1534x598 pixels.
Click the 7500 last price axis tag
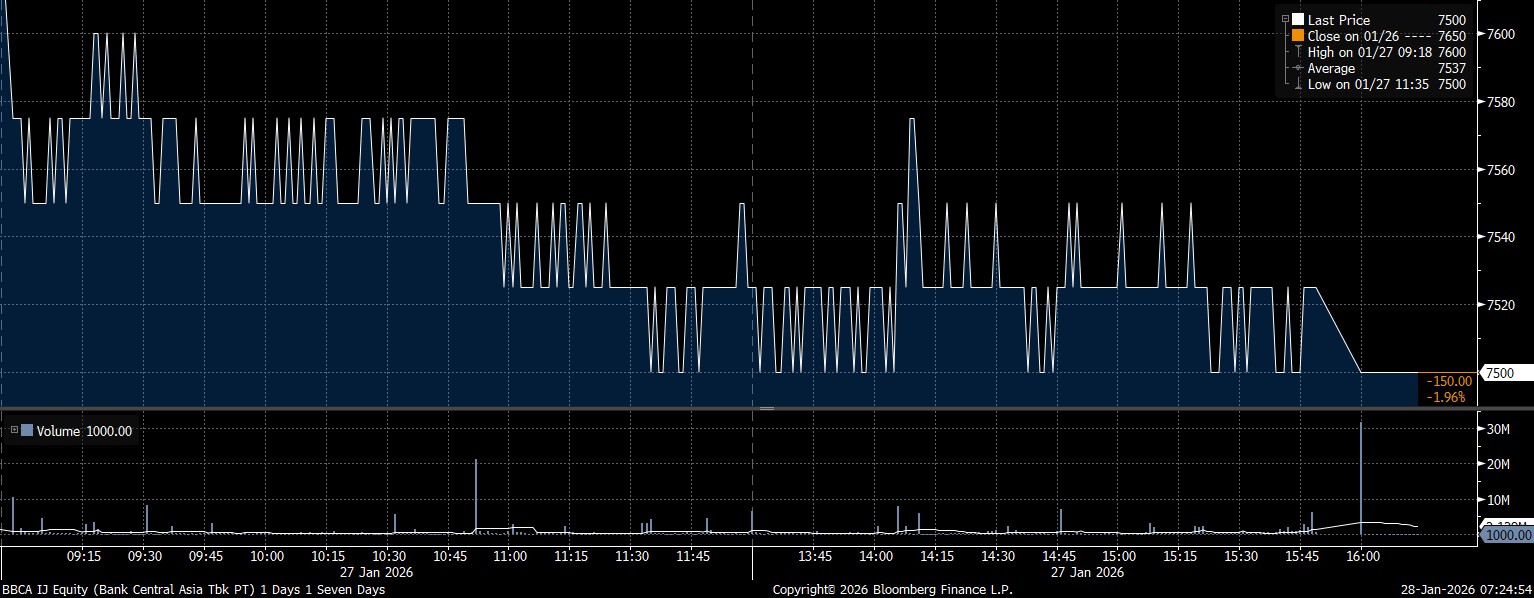point(1500,373)
